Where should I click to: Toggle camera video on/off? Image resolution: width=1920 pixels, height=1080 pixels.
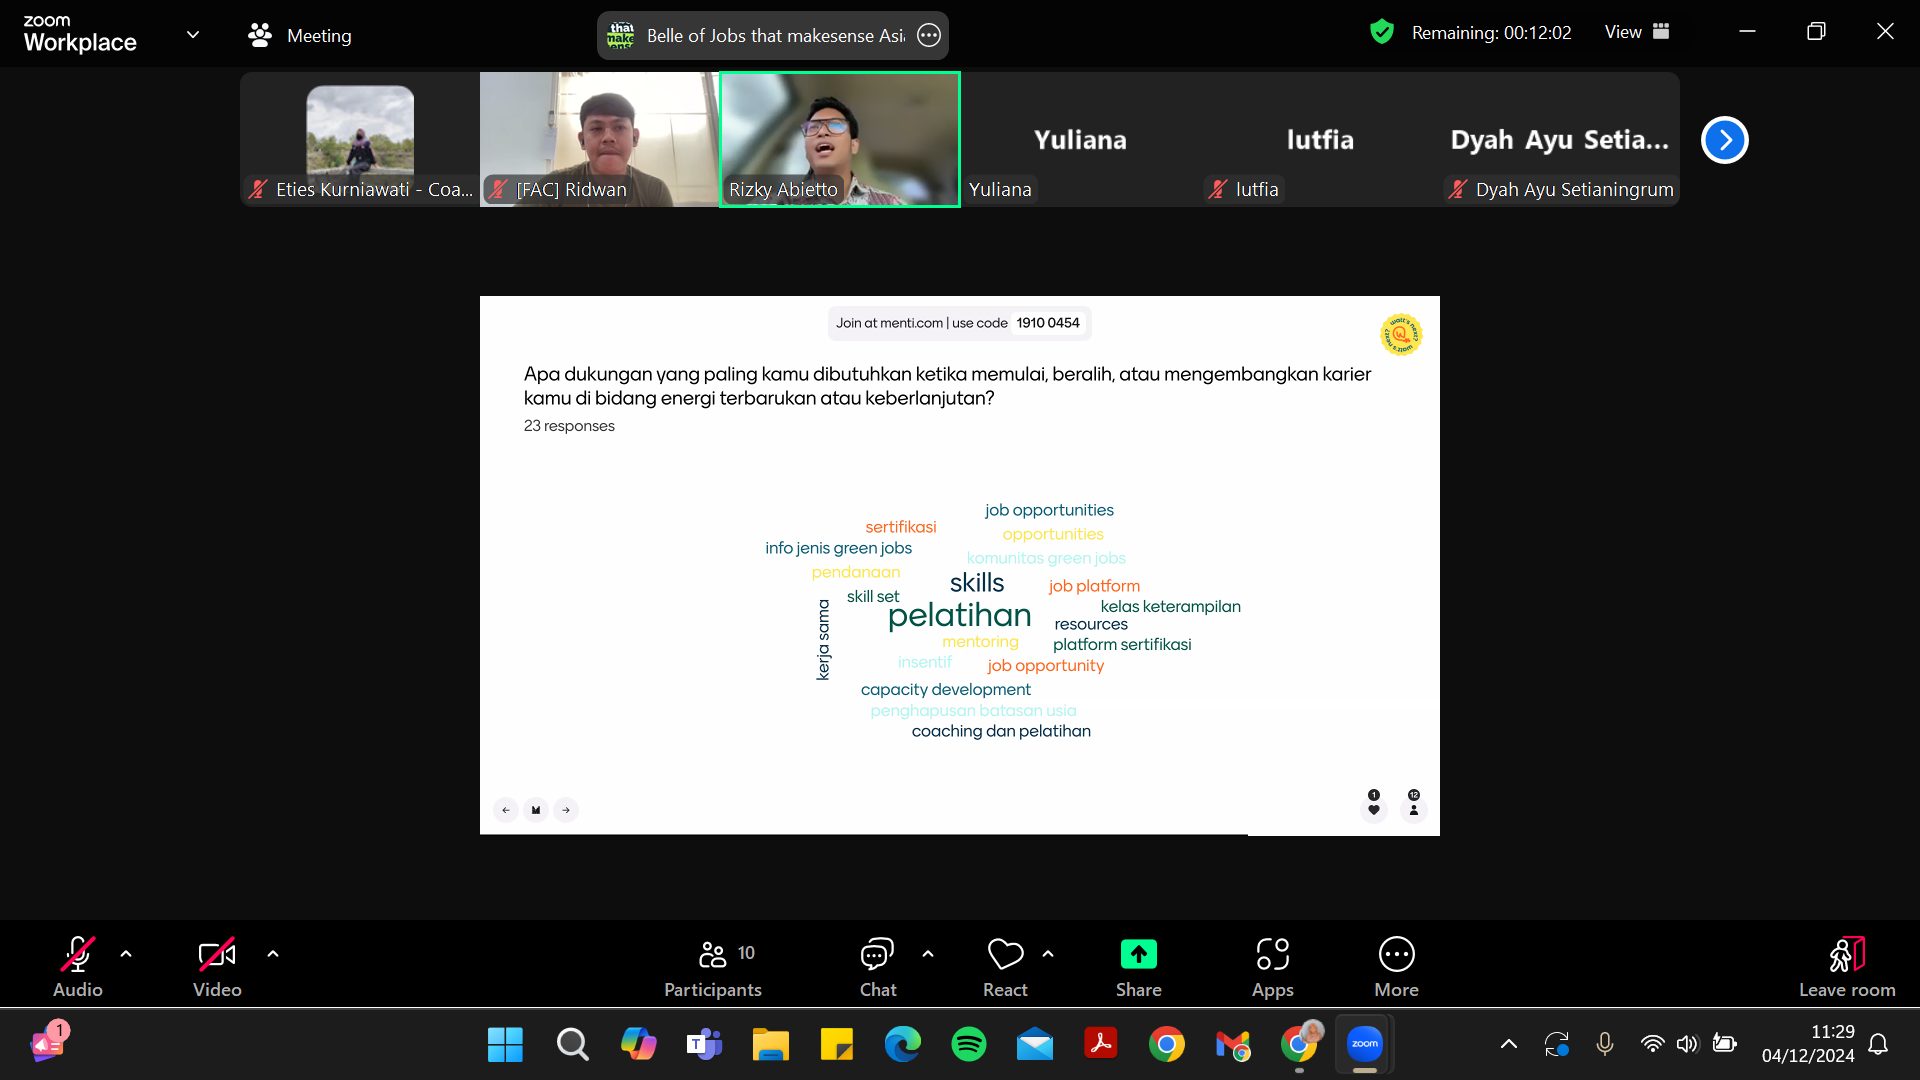pyautogui.click(x=216, y=965)
